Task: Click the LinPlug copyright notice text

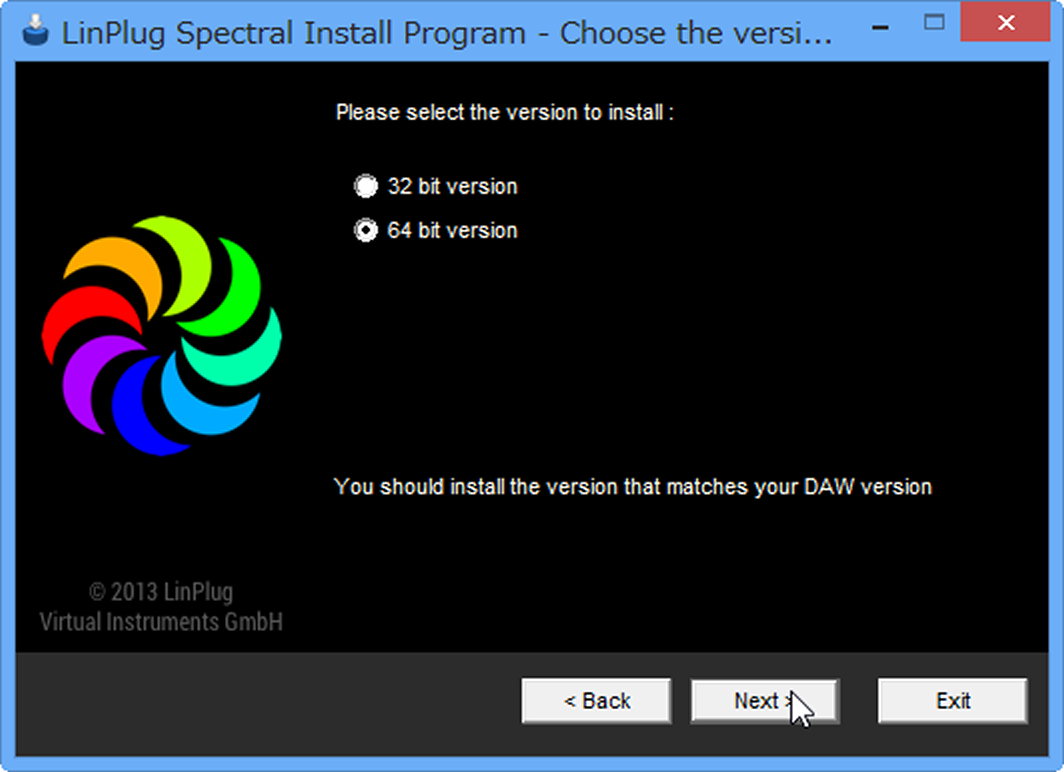Action: (161, 607)
